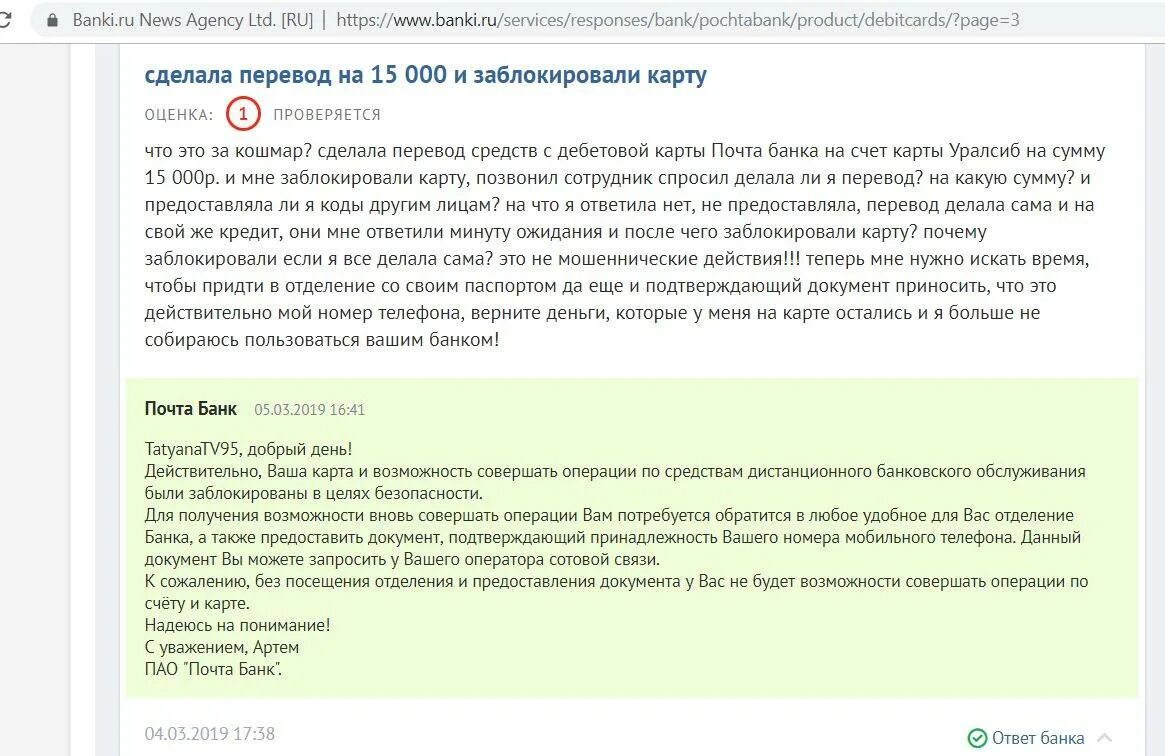Click green checkmark icon beside 'Ответ банка'
Viewport: 1165px width, 756px height.
(977, 738)
